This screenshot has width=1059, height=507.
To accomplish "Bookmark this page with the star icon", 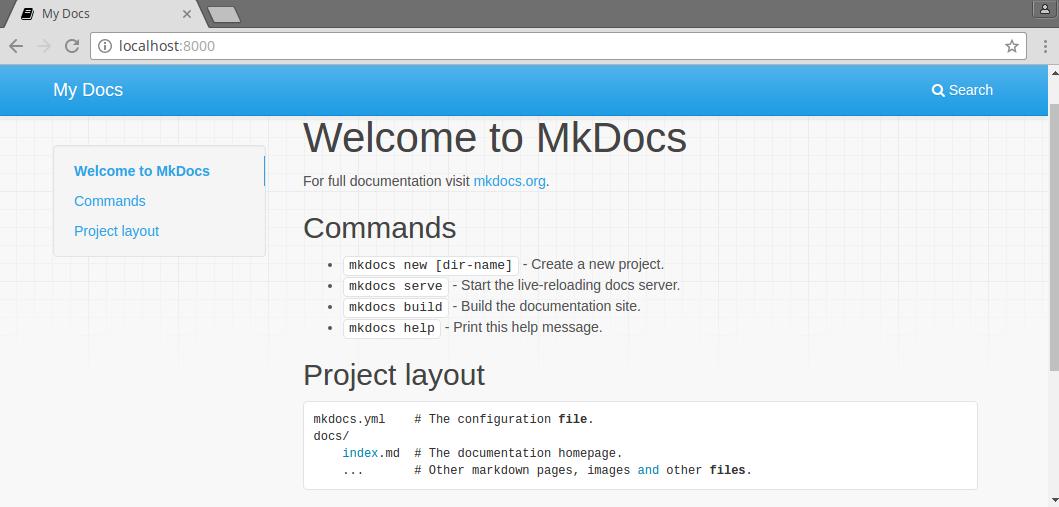I will click(x=1011, y=46).
